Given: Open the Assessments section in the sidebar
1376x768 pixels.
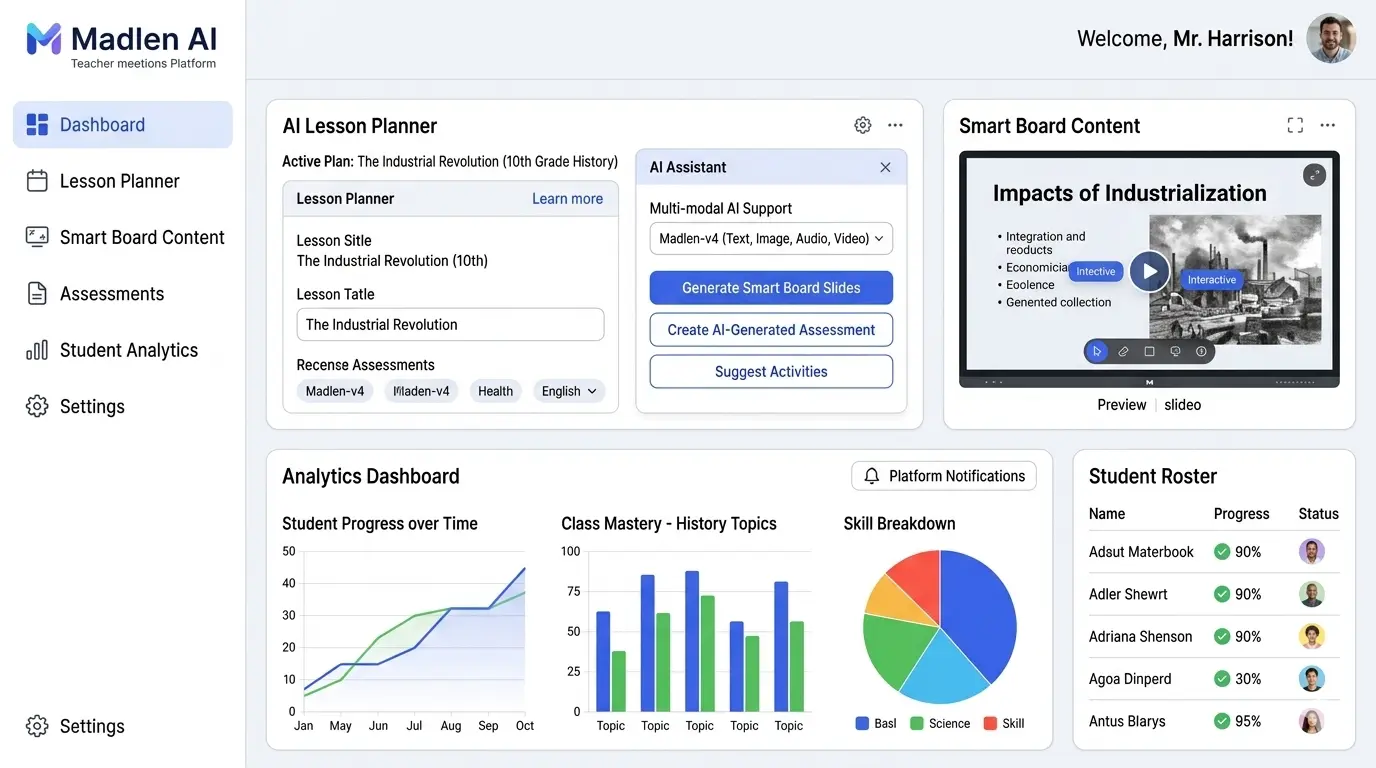Looking at the screenshot, I should pyautogui.click(x=113, y=293).
